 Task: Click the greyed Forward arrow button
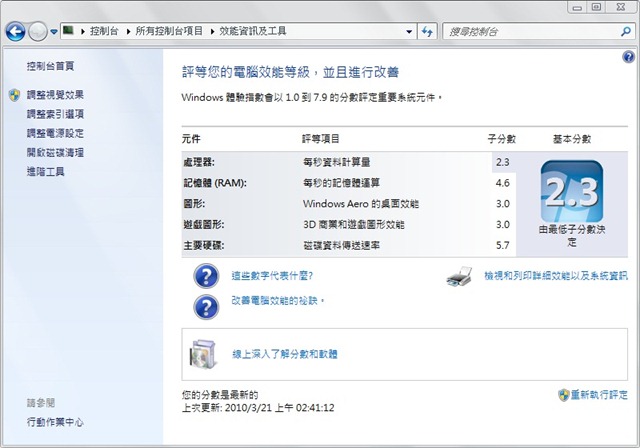point(38,31)
